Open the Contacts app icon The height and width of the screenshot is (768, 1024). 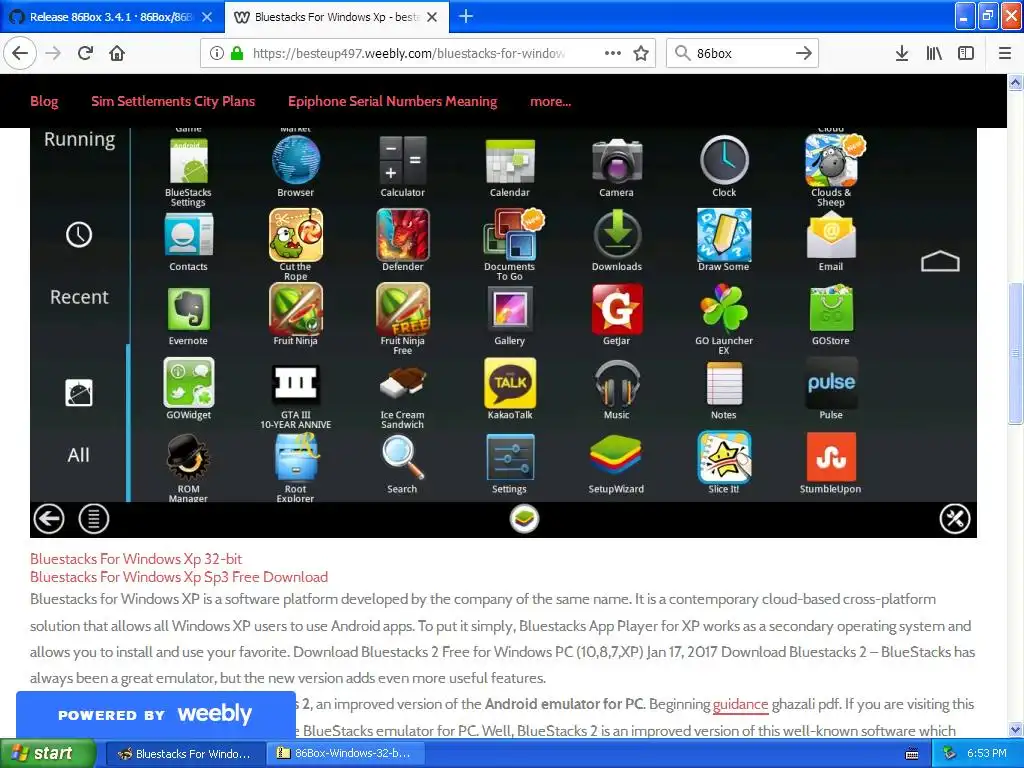188,235
